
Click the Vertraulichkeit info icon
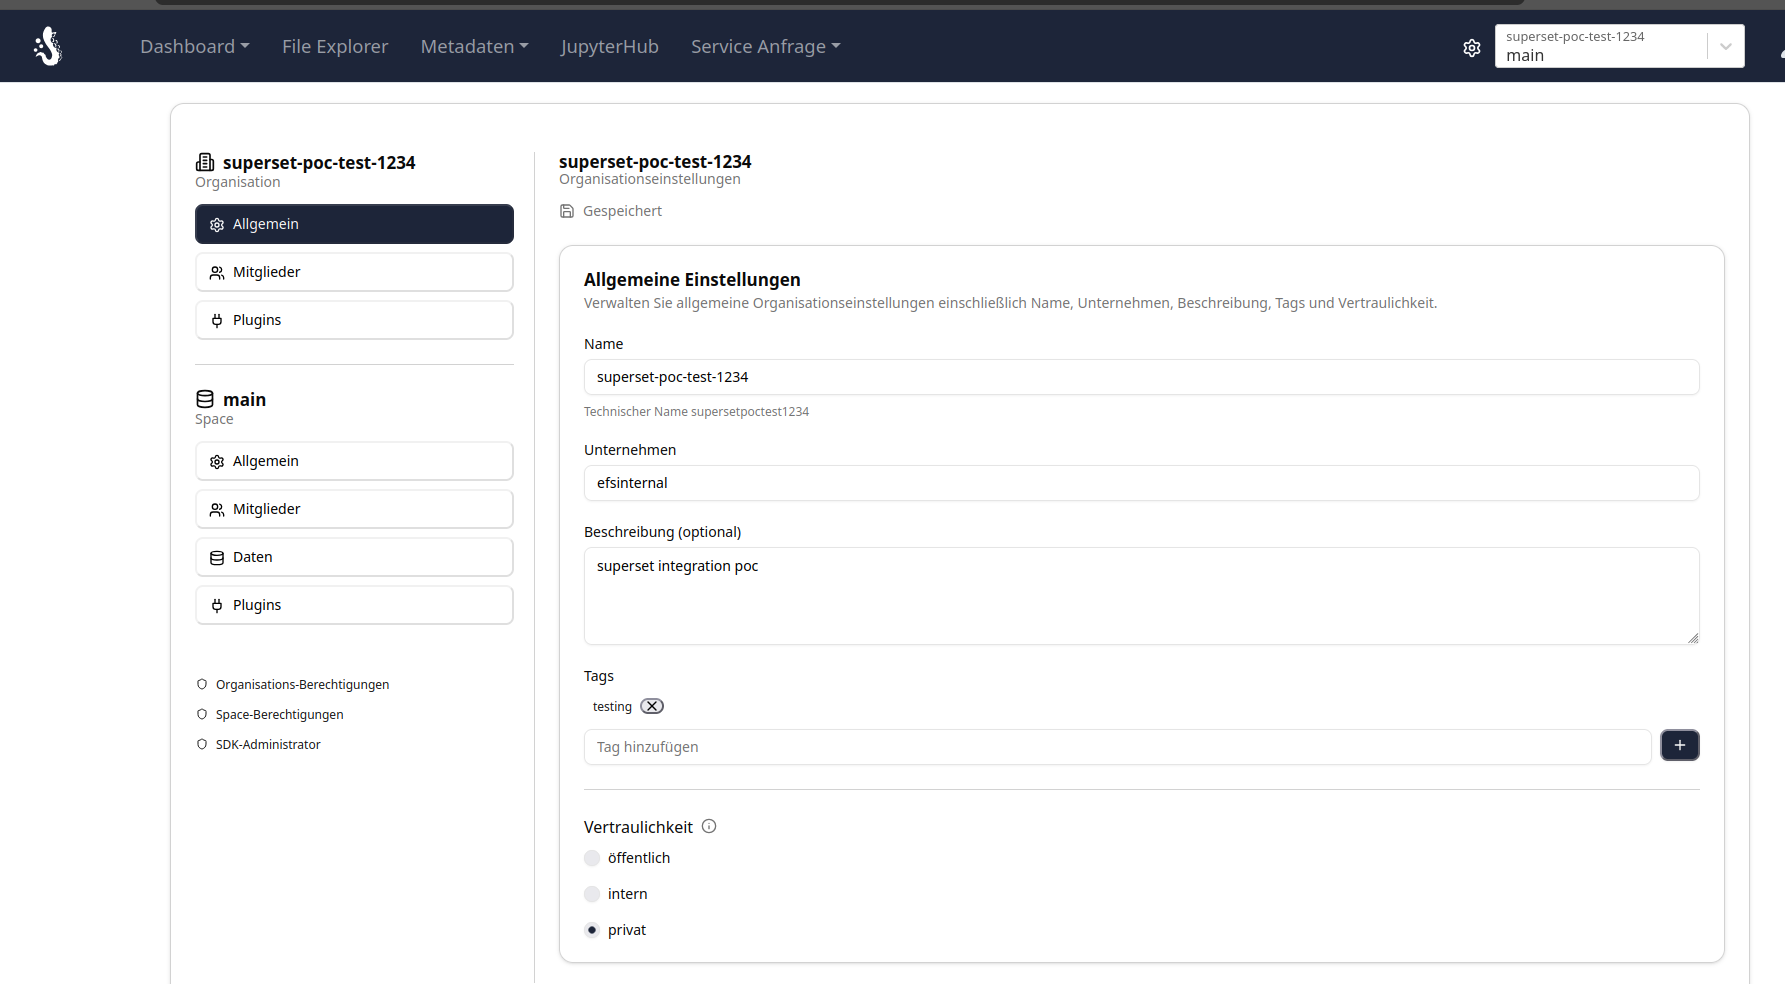point(709,826)
